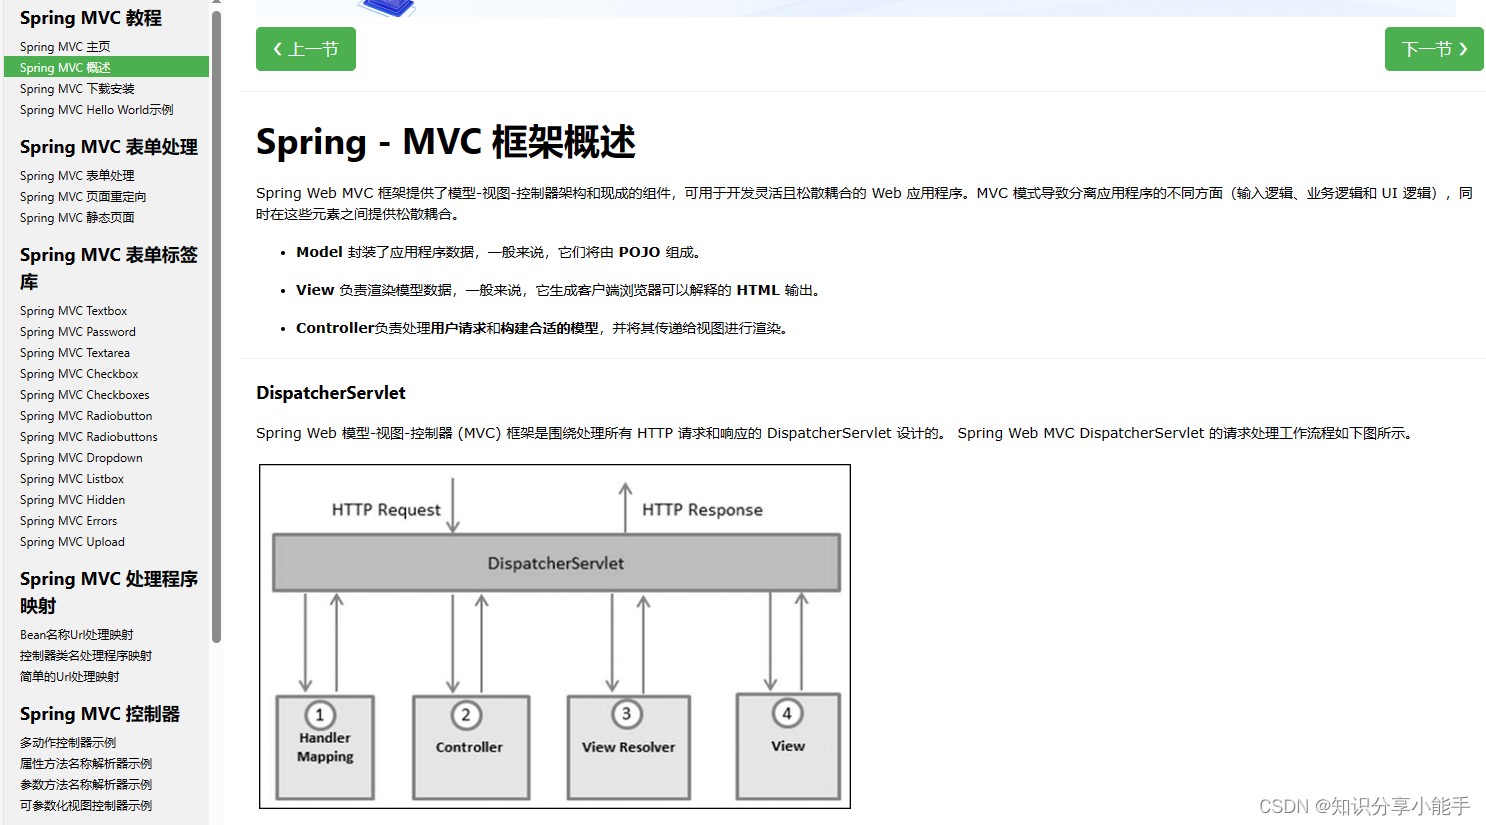
Task: Click the right chevron on 下一节 button
Action: (1463, 49)
